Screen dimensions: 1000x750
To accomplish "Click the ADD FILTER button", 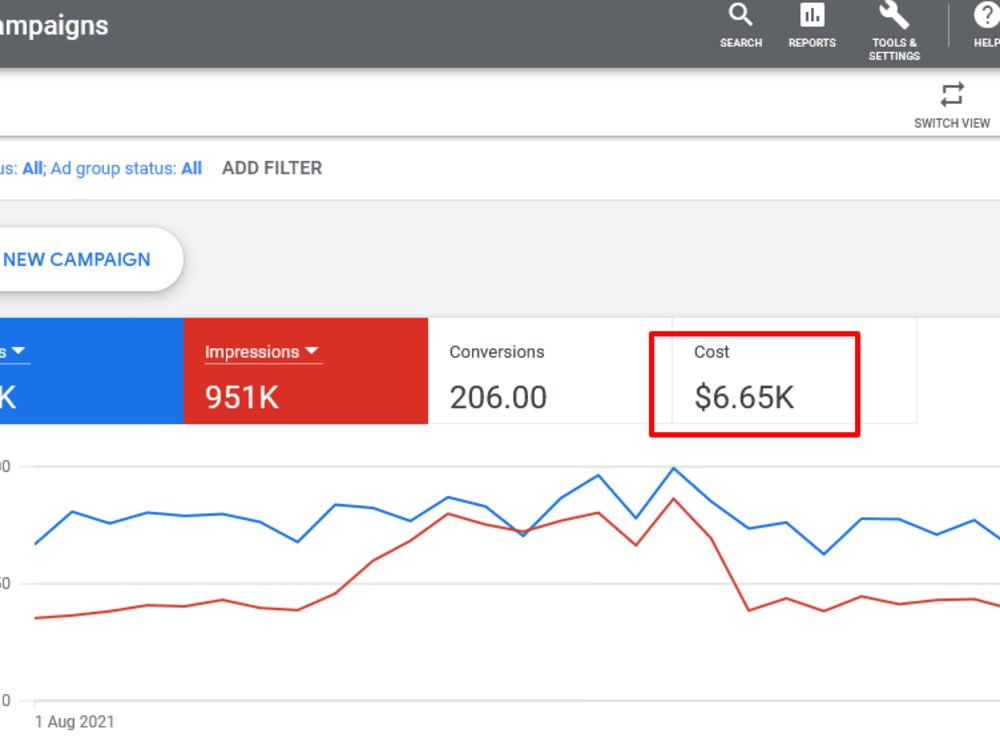I will pos(272,168).
